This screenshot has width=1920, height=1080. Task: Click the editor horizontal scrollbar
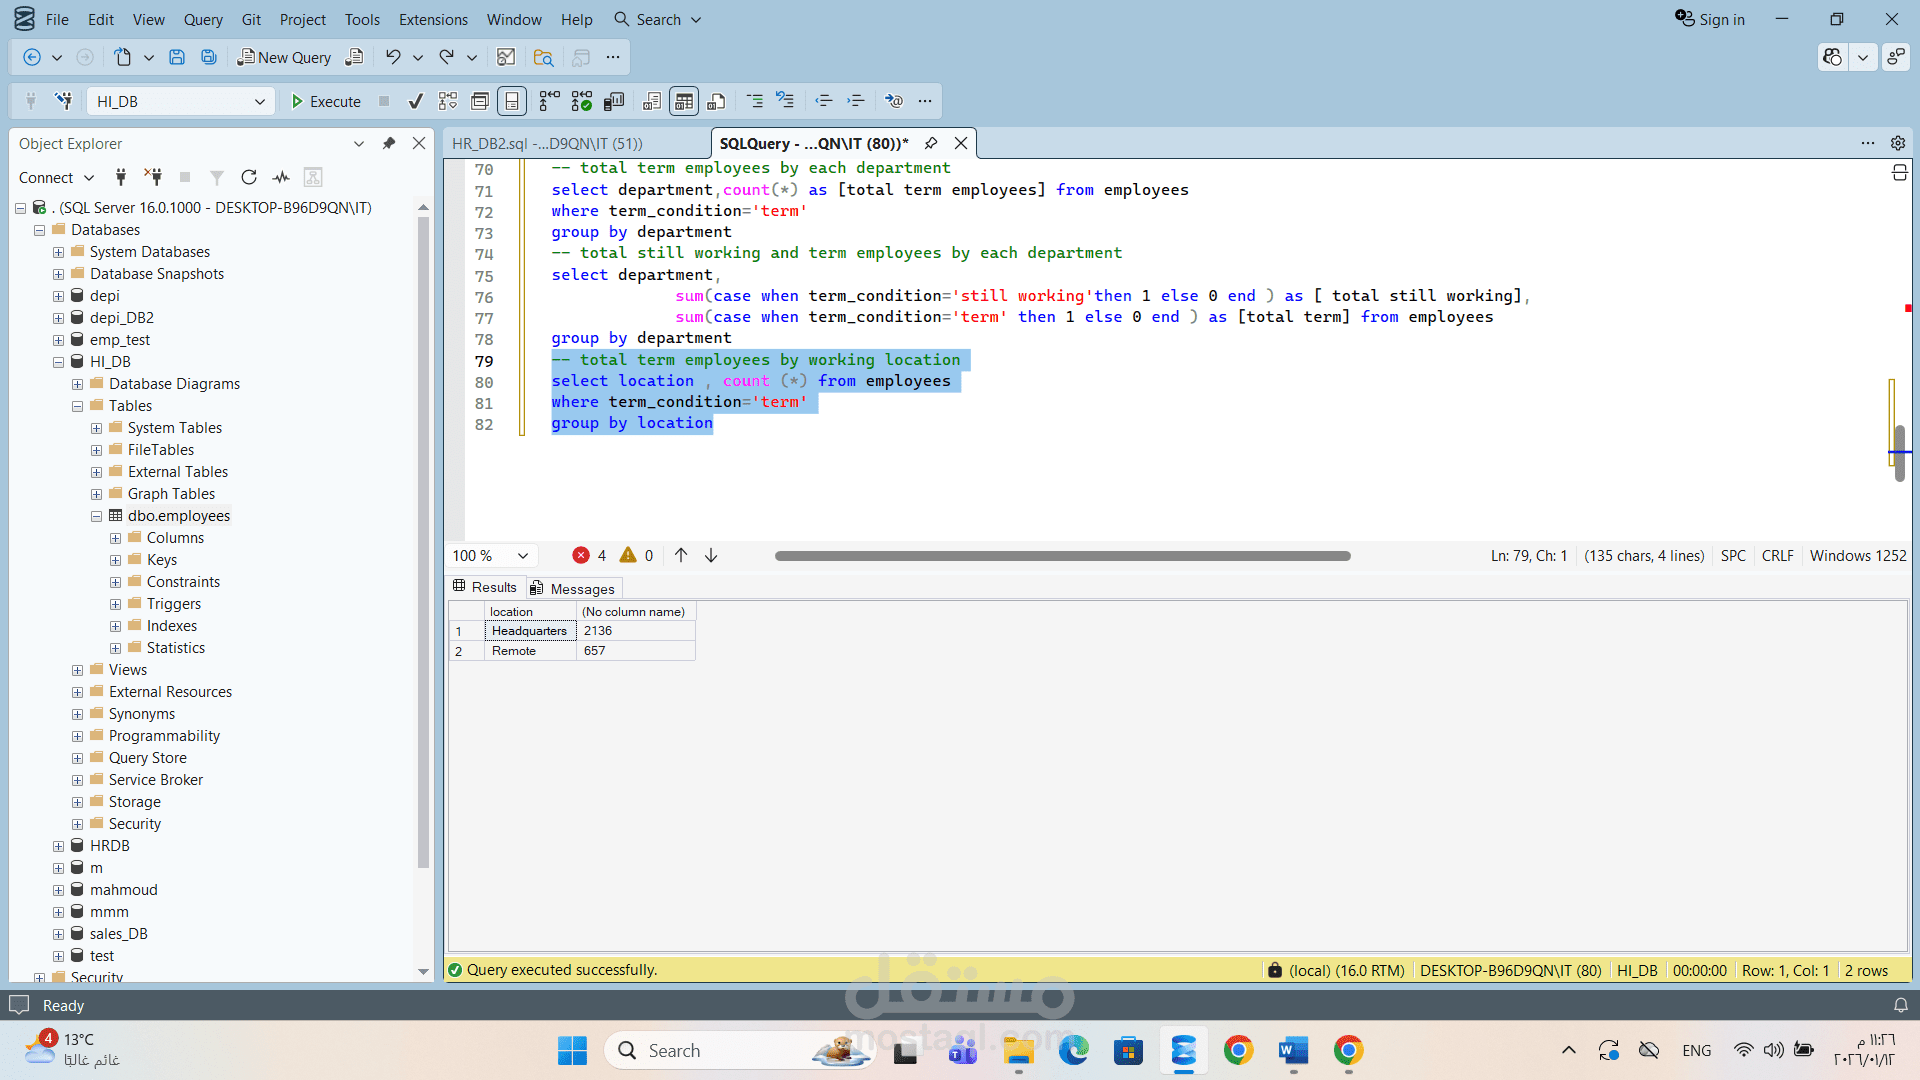click(x=1062, y=555)
